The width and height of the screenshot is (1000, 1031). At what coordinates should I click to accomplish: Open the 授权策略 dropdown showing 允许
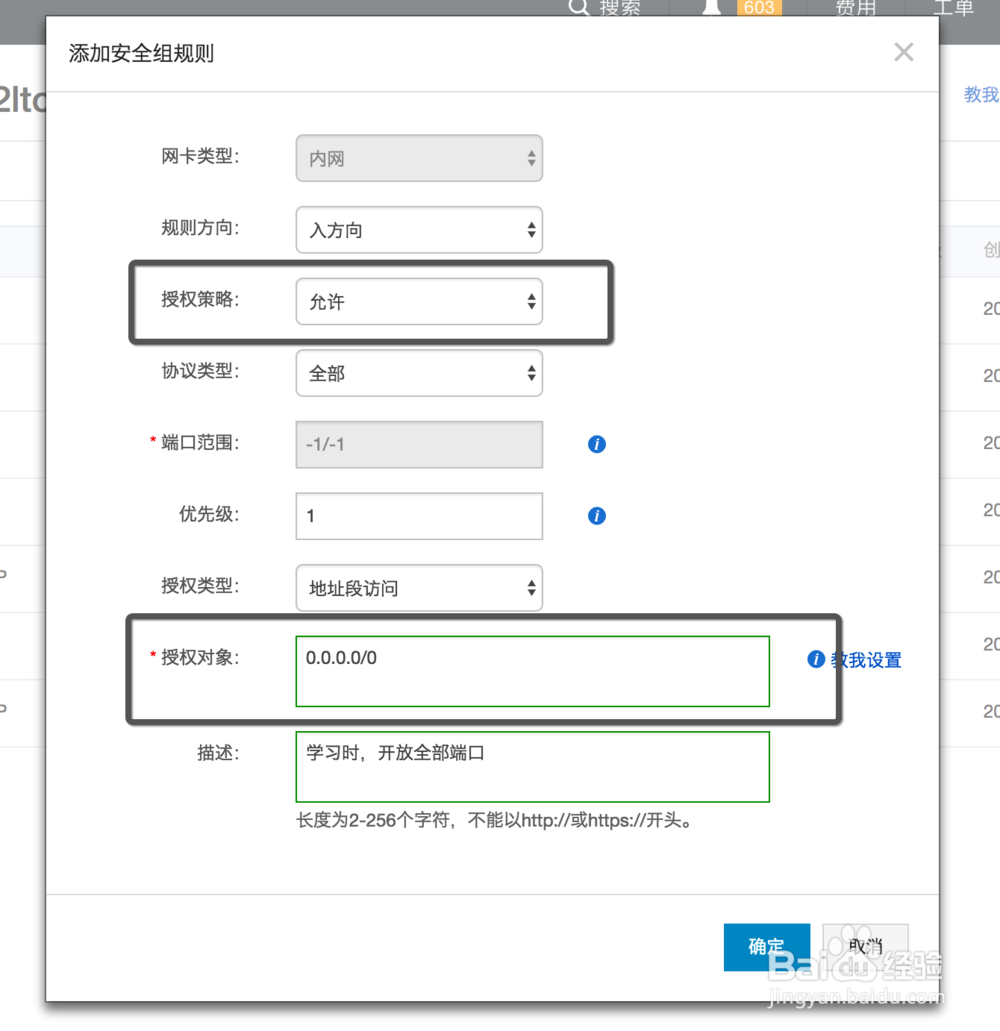tap(419, 301)
